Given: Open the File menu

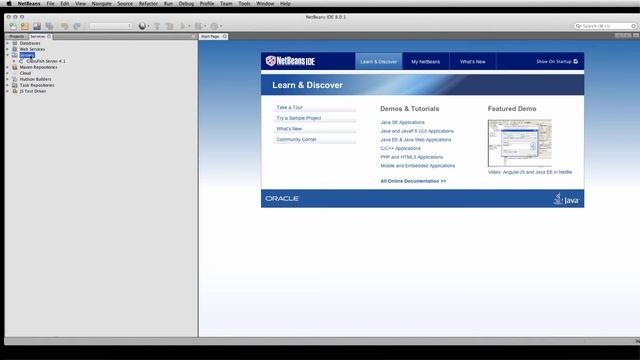Looking at the screenshot, I should (x=50, y=3).
